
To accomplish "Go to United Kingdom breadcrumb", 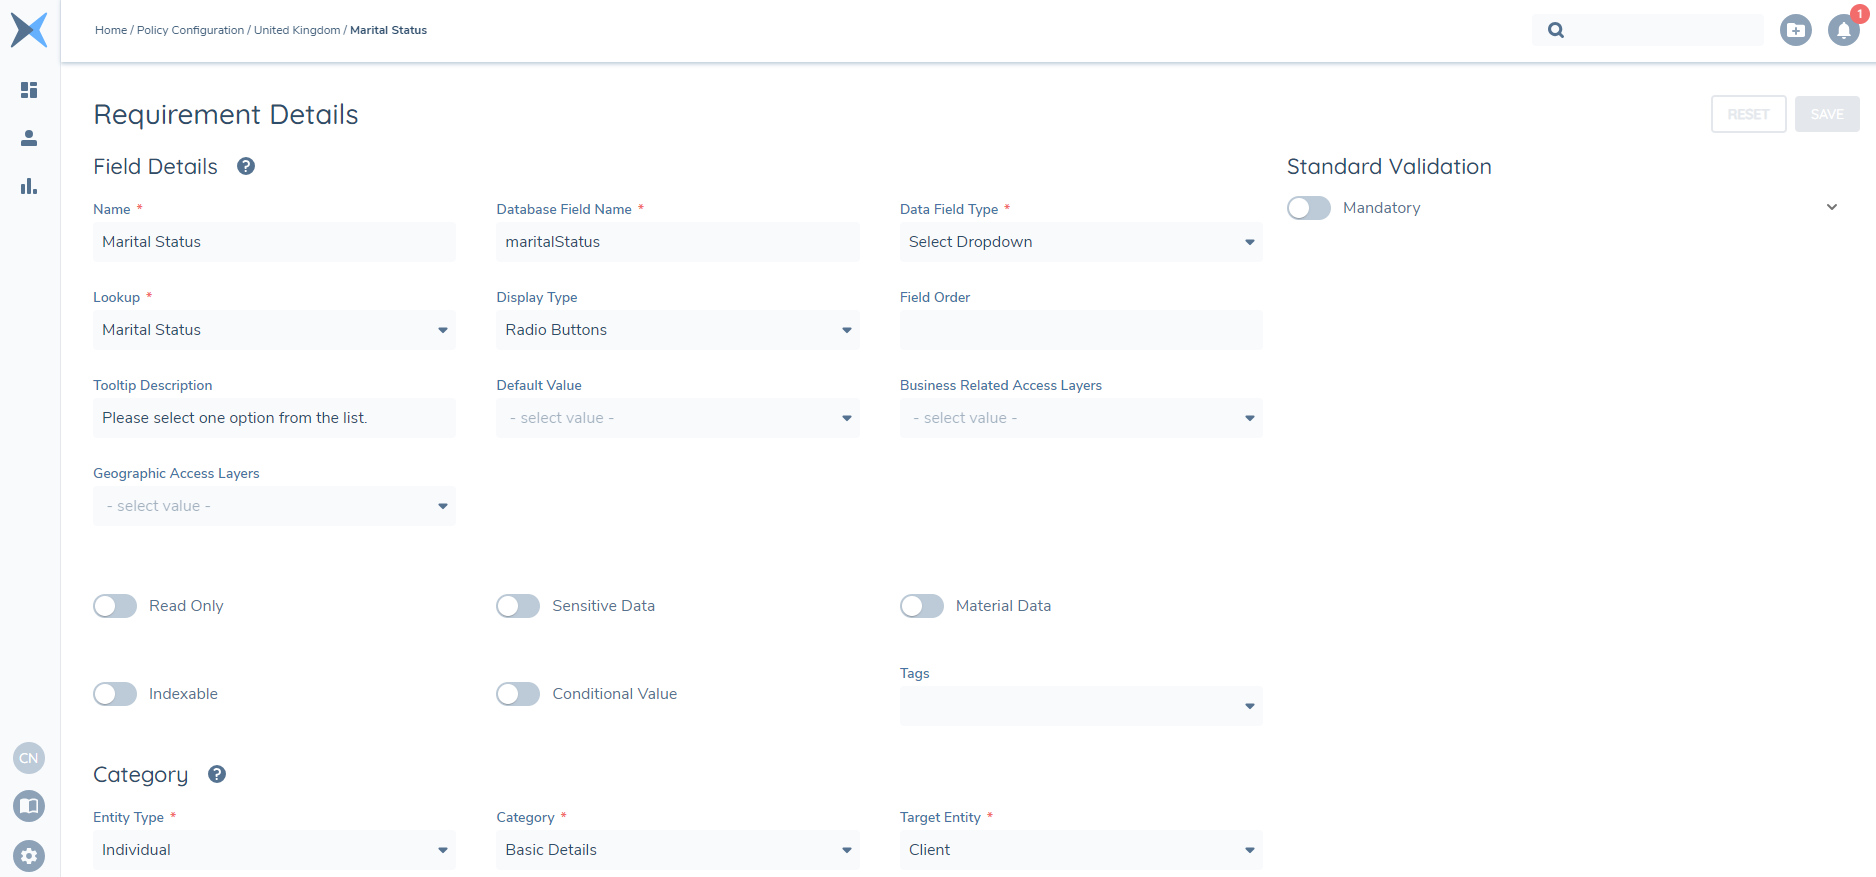I will [x=297, y=30].
